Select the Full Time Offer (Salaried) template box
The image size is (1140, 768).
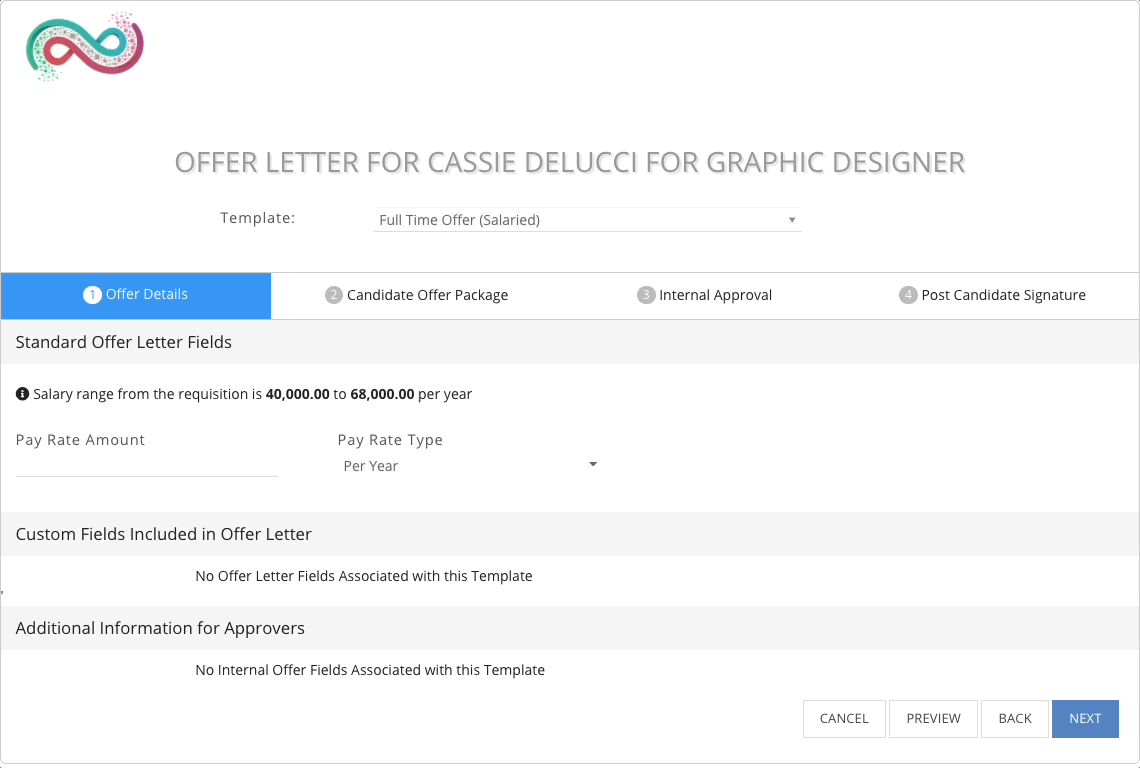[587, 220]
